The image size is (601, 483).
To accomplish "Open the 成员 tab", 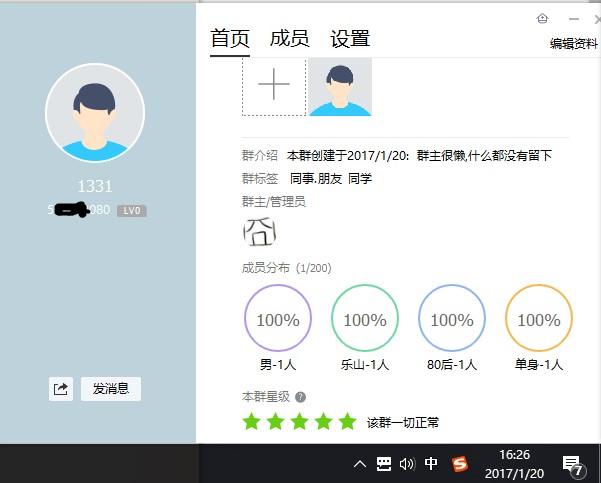I will (x=289, y=39).
